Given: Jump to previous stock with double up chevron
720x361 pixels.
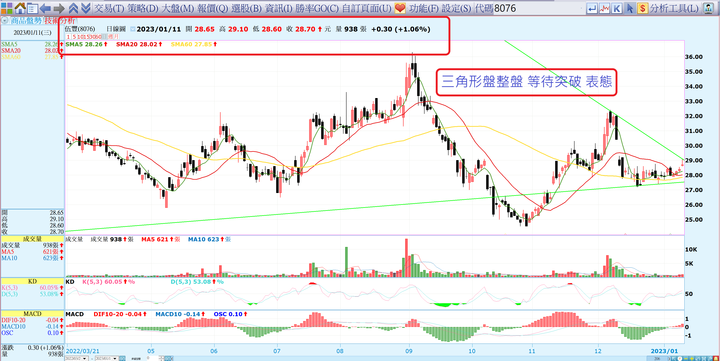Looking at the screenshot, I should tap(73, 8).
